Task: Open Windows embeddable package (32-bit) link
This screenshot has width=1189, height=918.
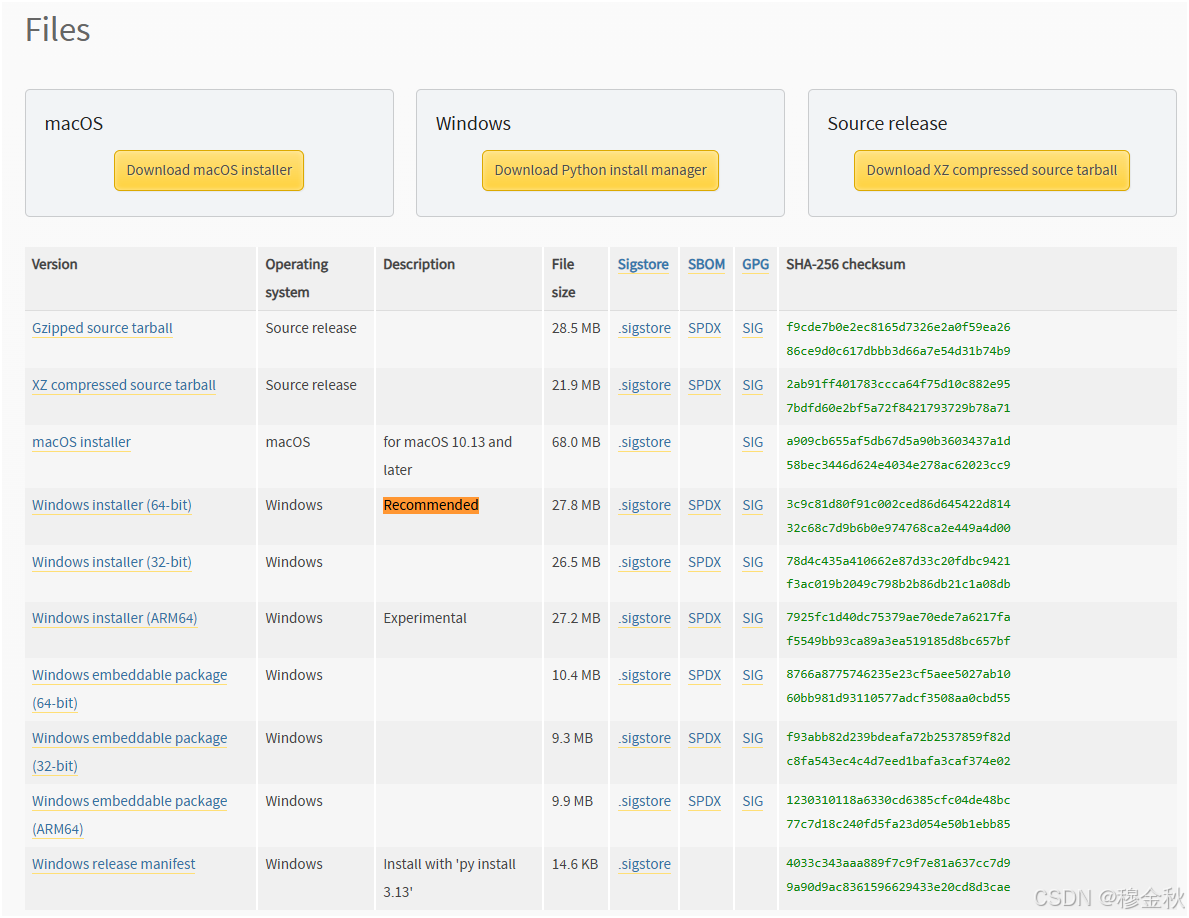Action: pos(130,751)
